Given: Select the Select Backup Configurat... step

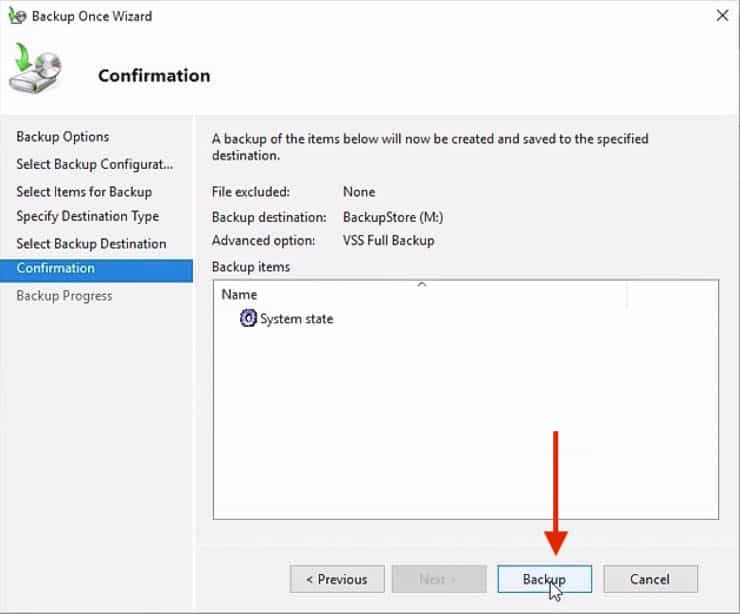Looking at the screenshot, I should [94, 164].
